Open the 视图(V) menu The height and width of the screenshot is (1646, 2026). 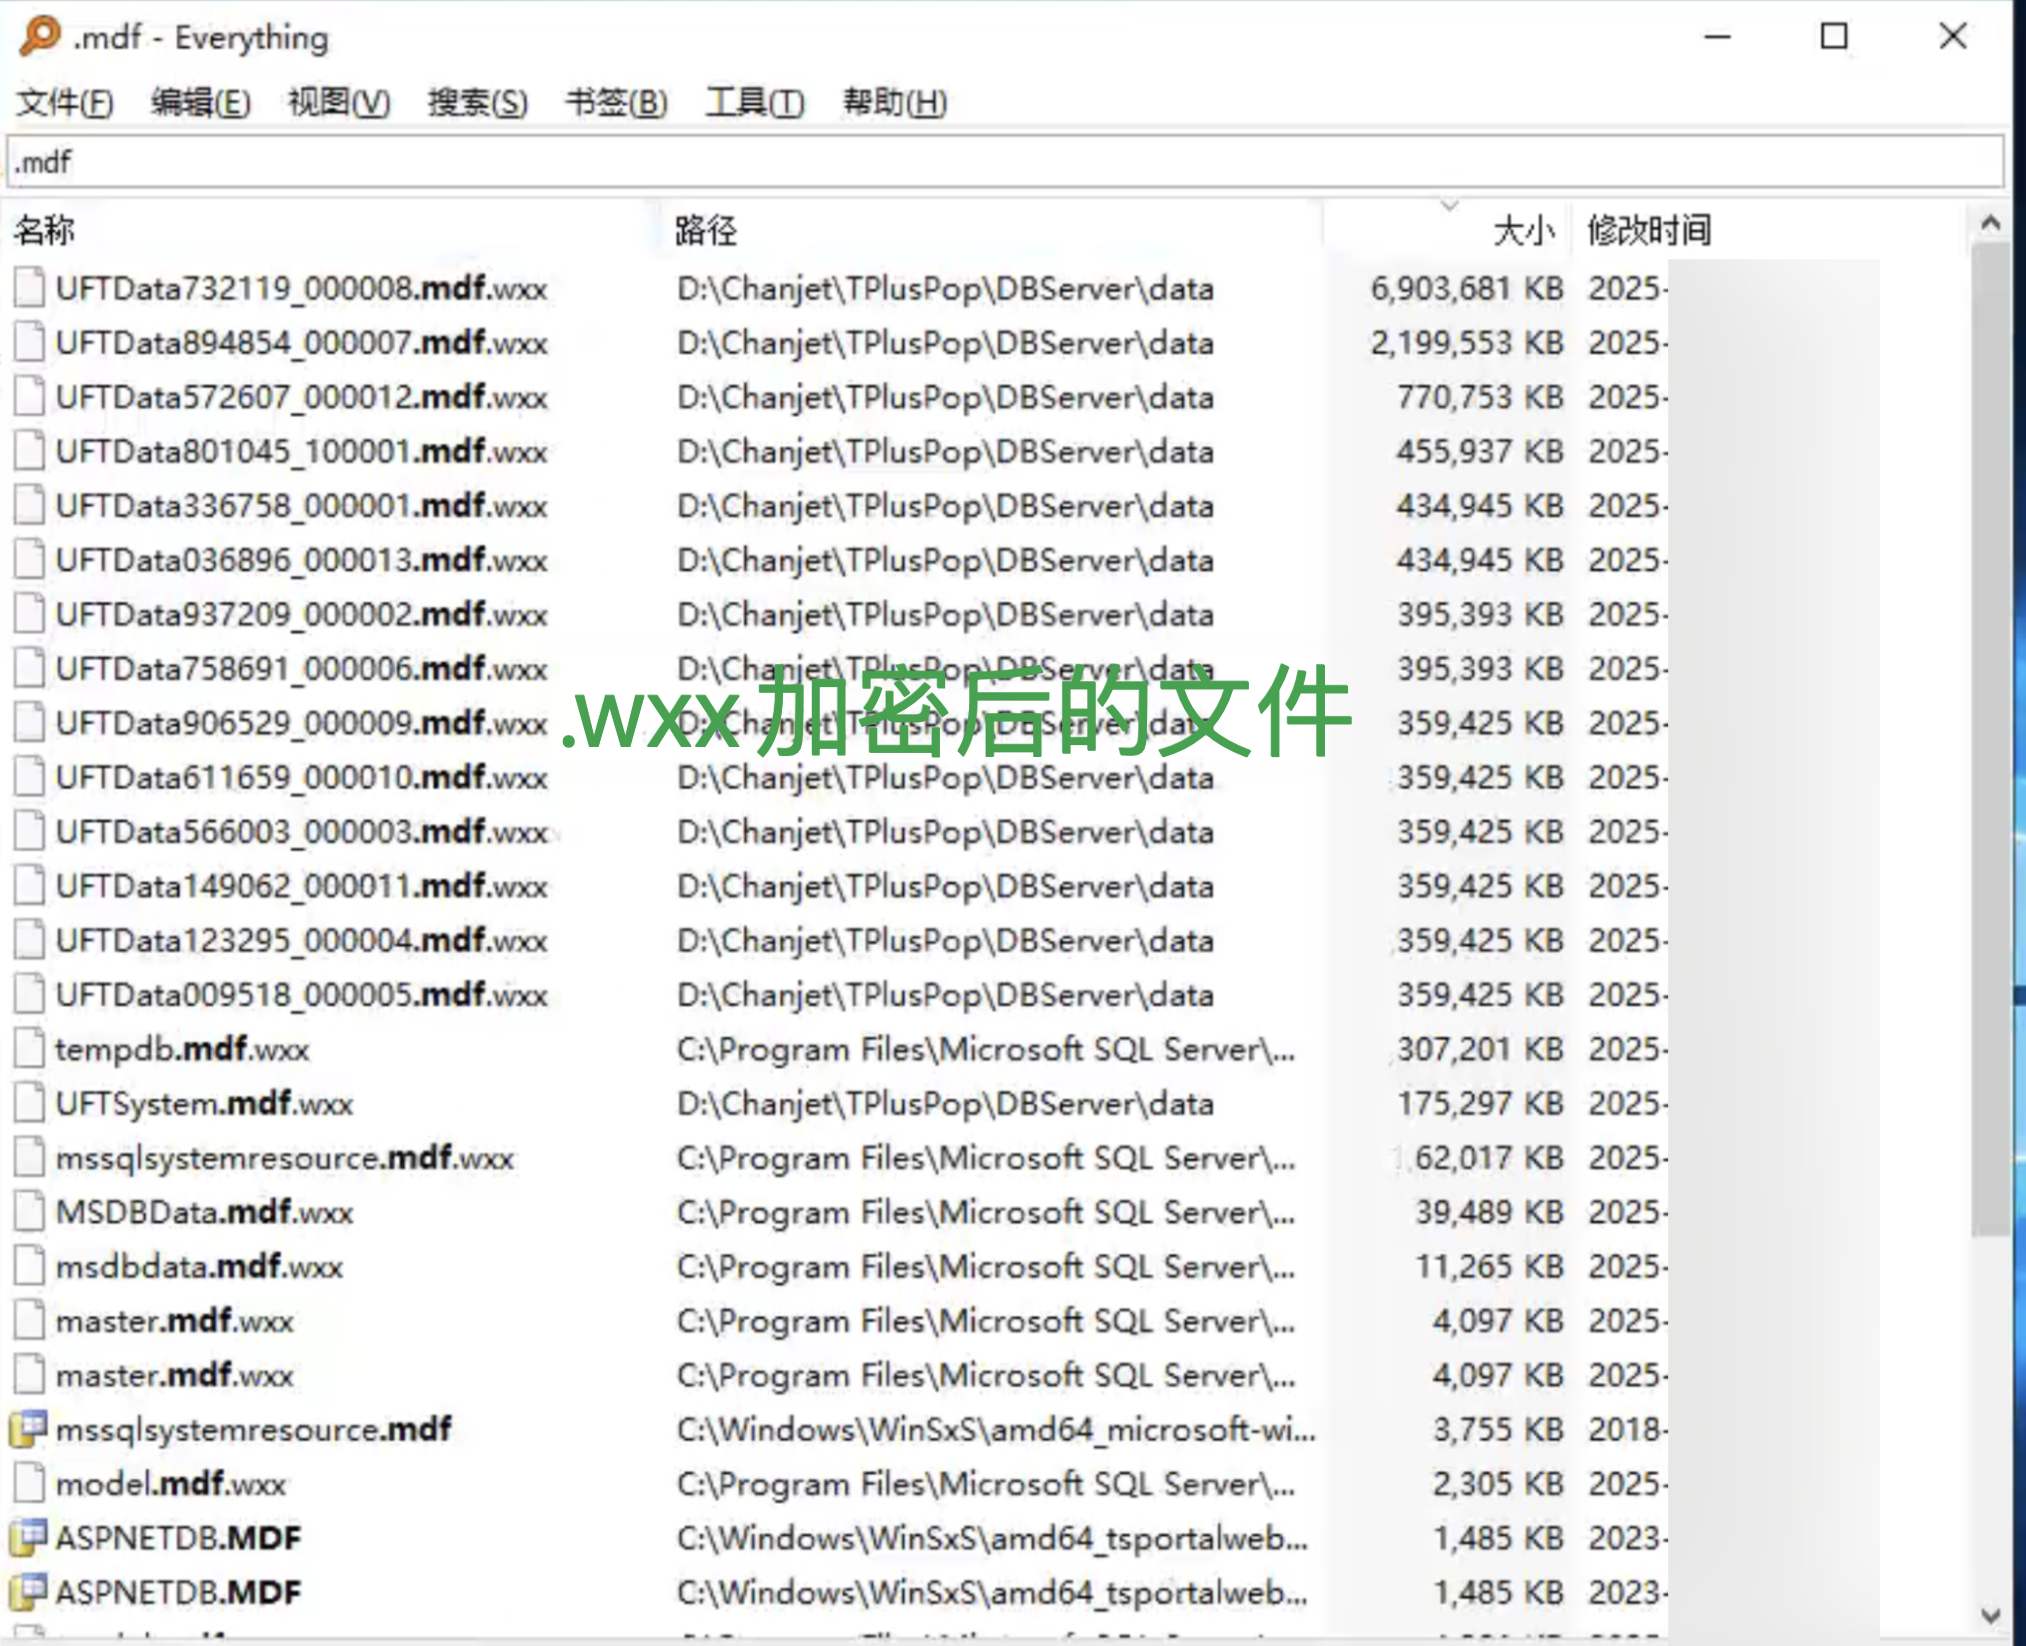[339, 102]
